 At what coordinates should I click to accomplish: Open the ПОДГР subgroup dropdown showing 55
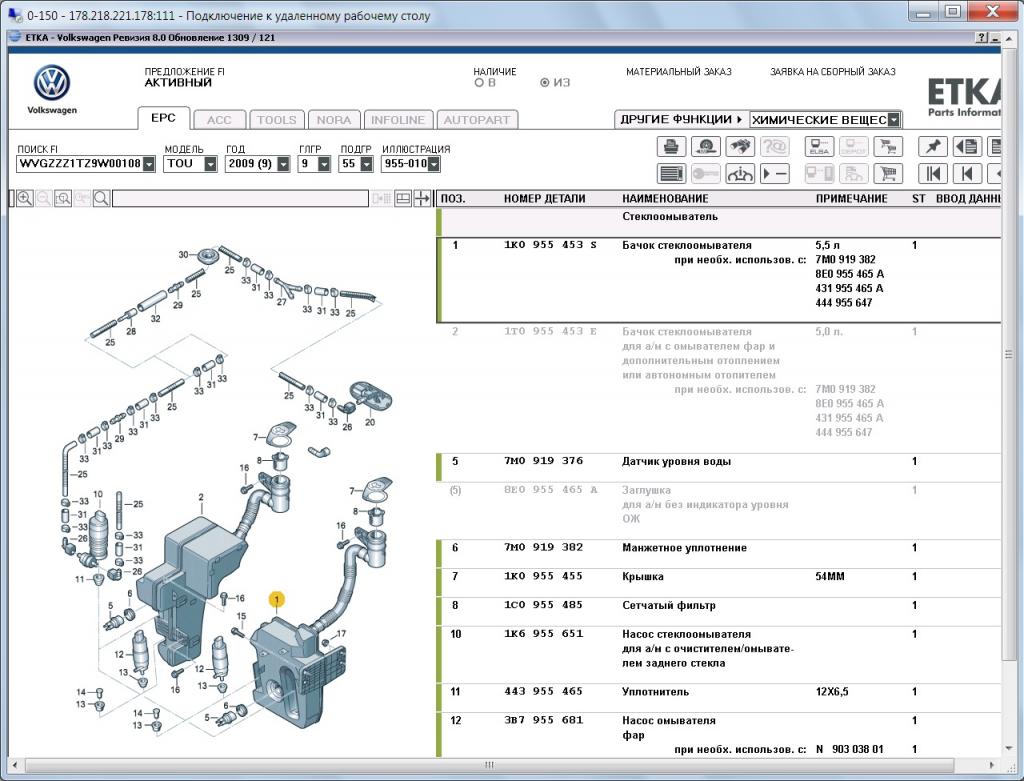point(366,164)
